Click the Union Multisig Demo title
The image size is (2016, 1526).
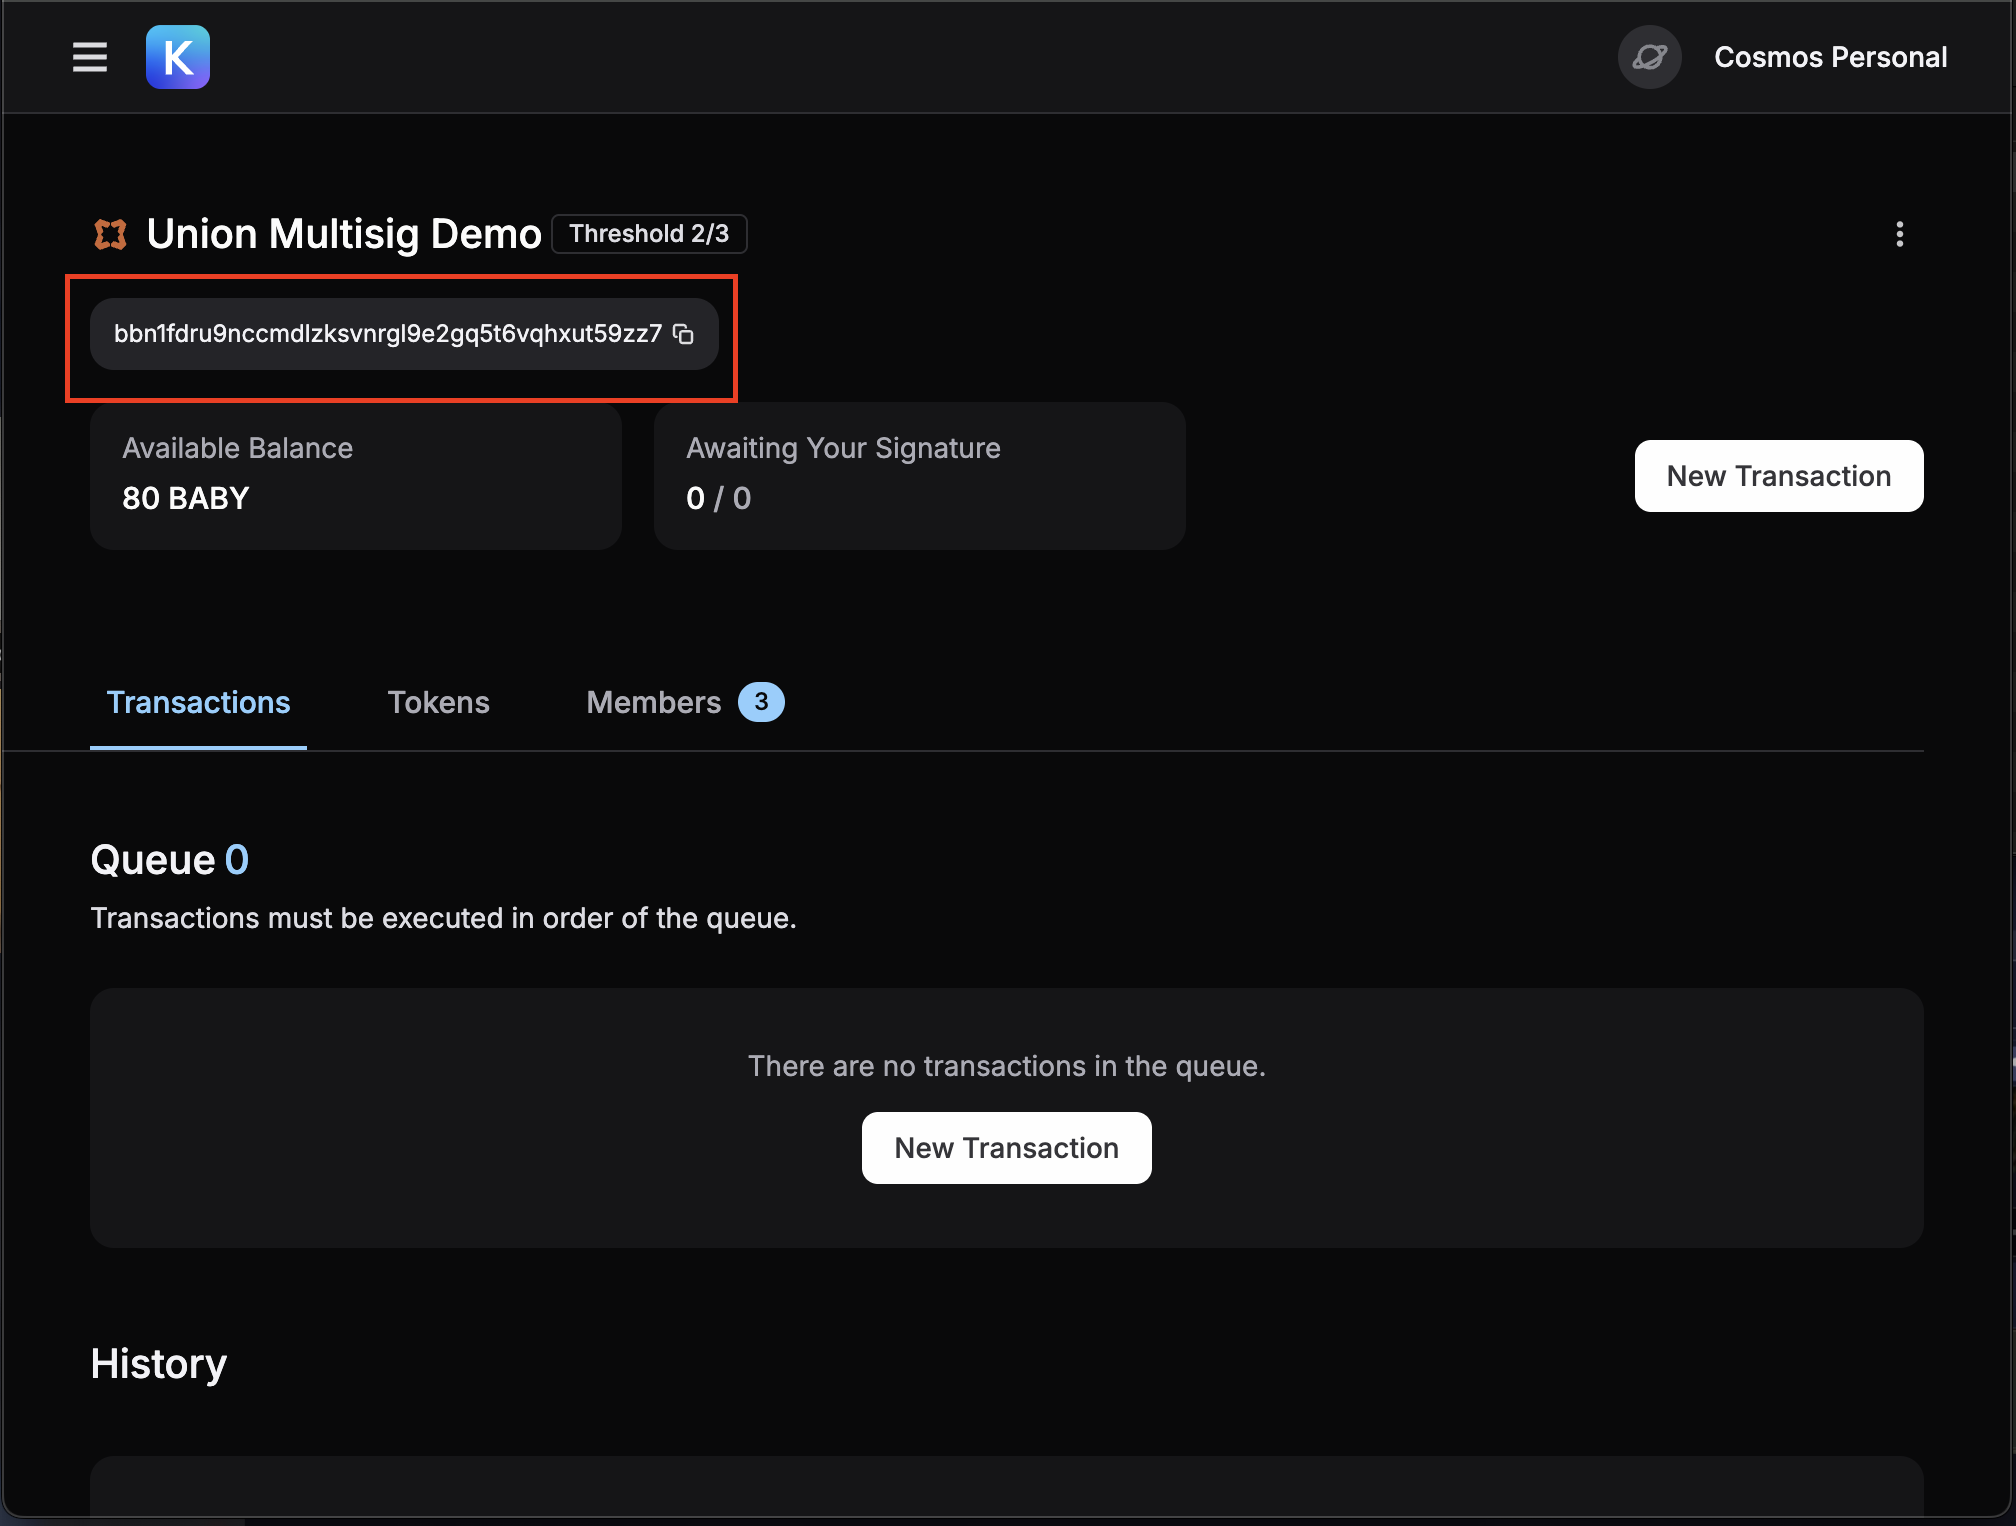[x=343, y=234]
